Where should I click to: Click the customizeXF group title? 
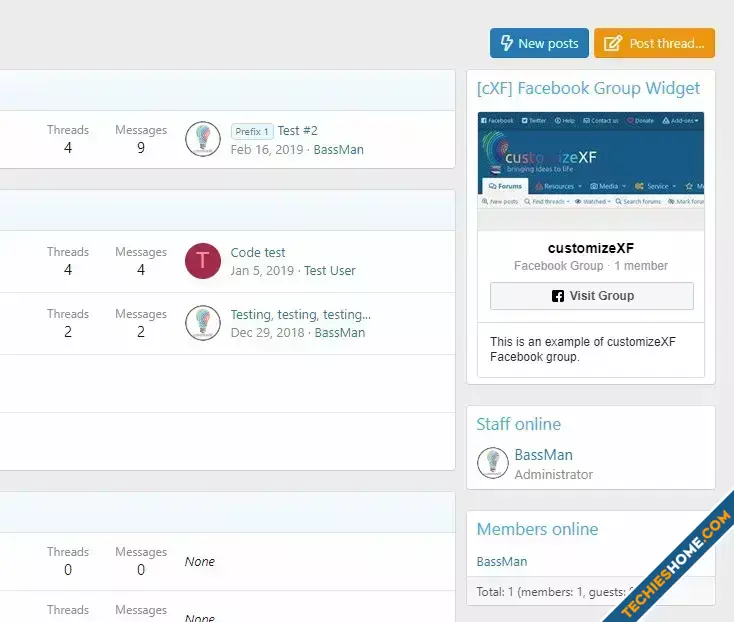click(591, 248)
